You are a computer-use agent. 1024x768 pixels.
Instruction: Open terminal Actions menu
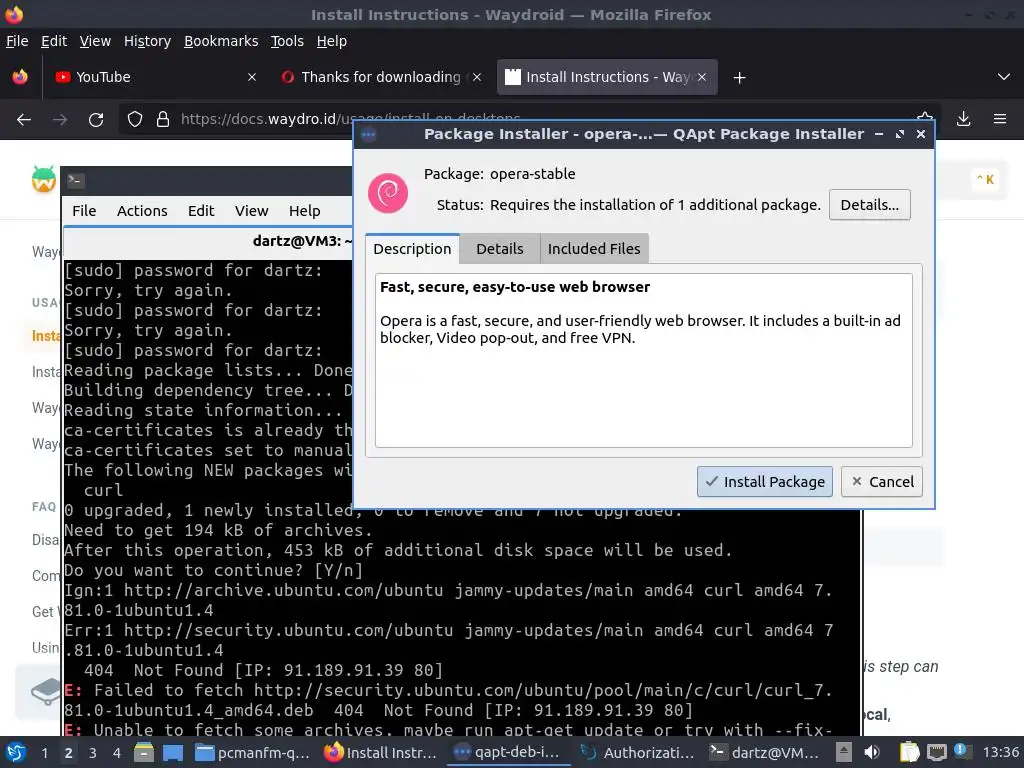[142, 211]
